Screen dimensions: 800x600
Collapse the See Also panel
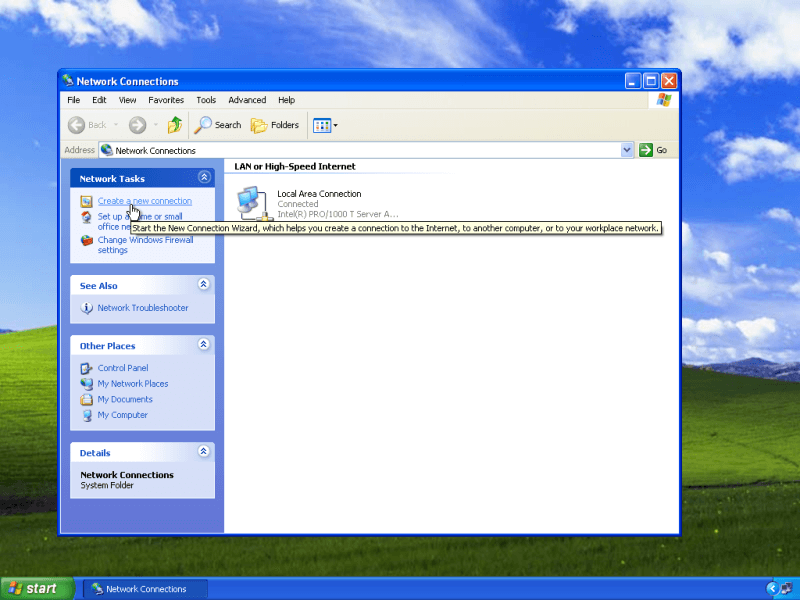pyautogui.click(x=204, y=285)
